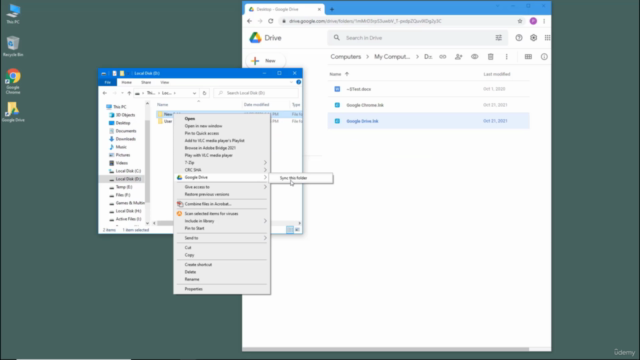Screen dimensions: 640x360
Task: Select Google Drive.lnk file row
Action: (x=429, y=121)
